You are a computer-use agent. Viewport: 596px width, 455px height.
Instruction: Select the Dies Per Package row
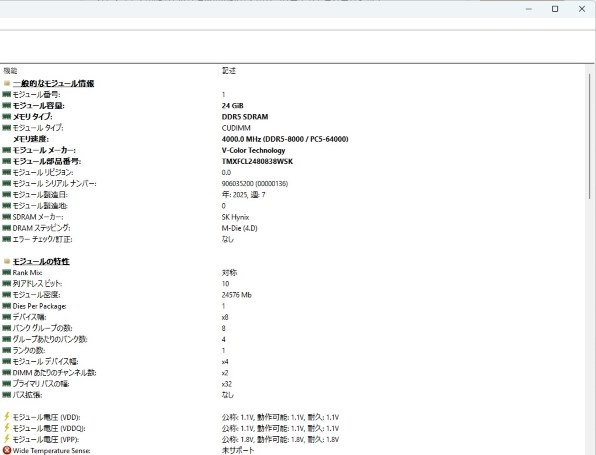pyautogui.click(x=293, y=306)
